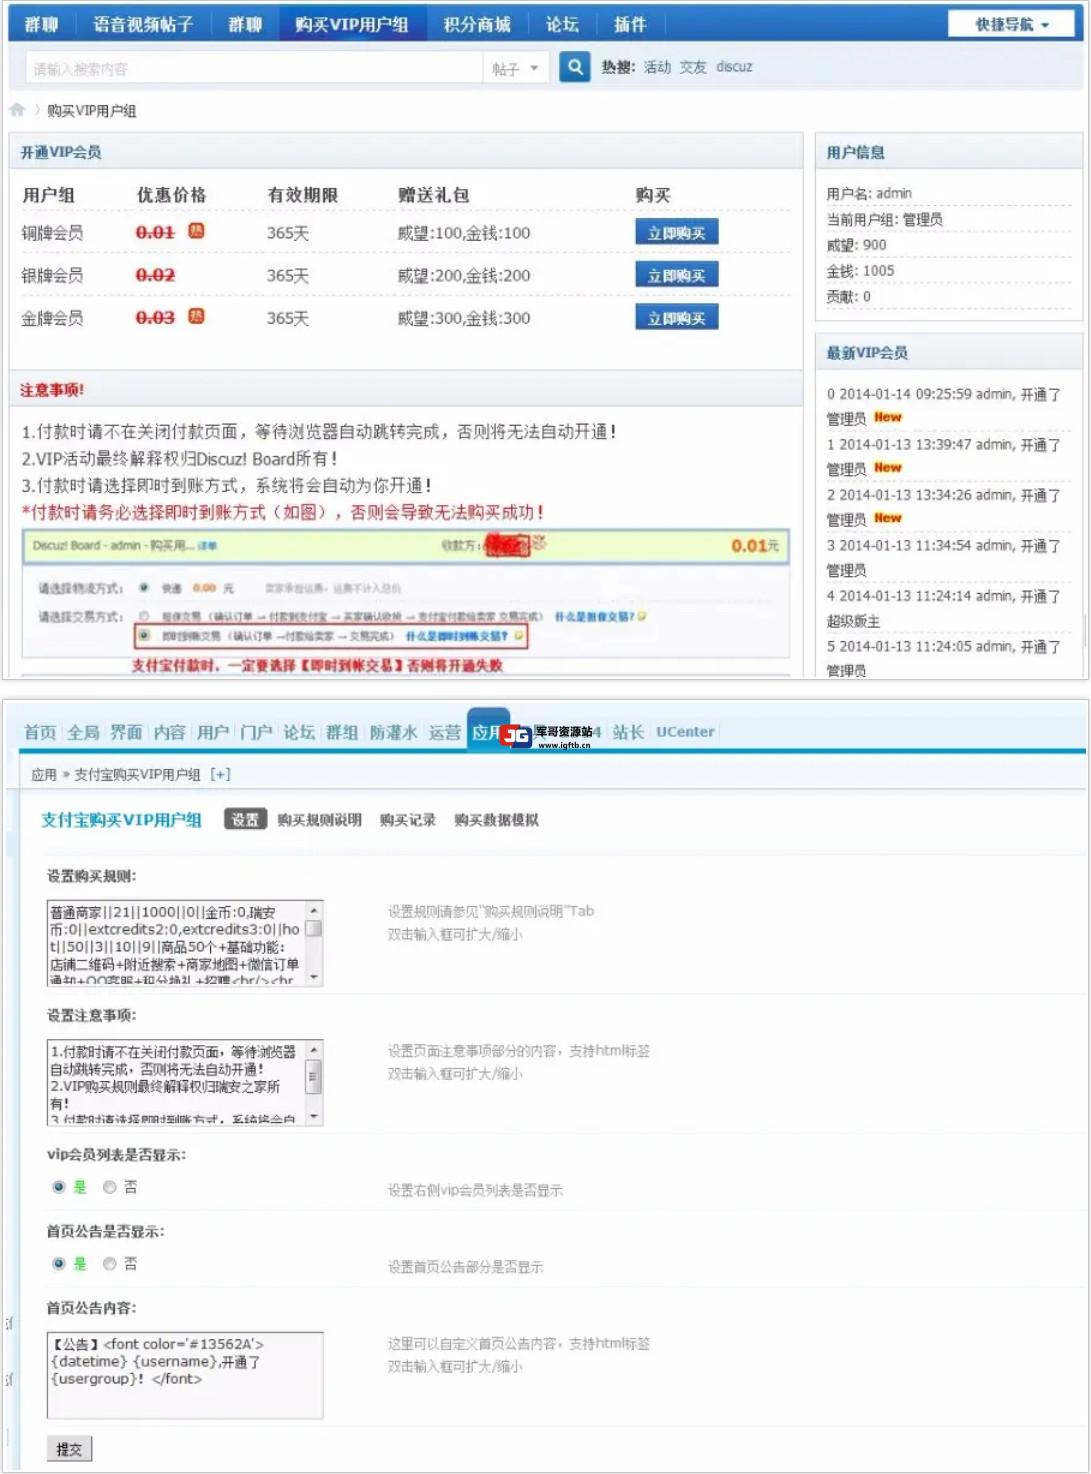Click the New badge on first VIP entry
The image size is (1091, 1474).
887,417
